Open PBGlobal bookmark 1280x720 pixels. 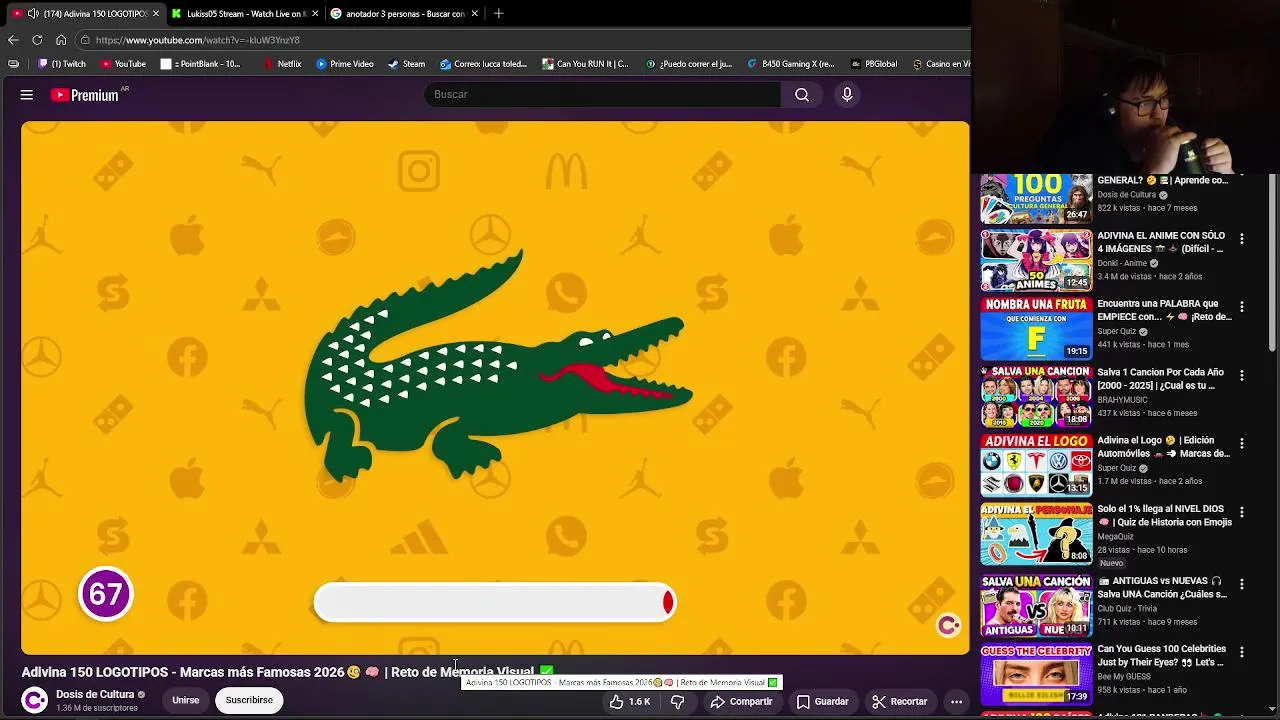[874, 64]
